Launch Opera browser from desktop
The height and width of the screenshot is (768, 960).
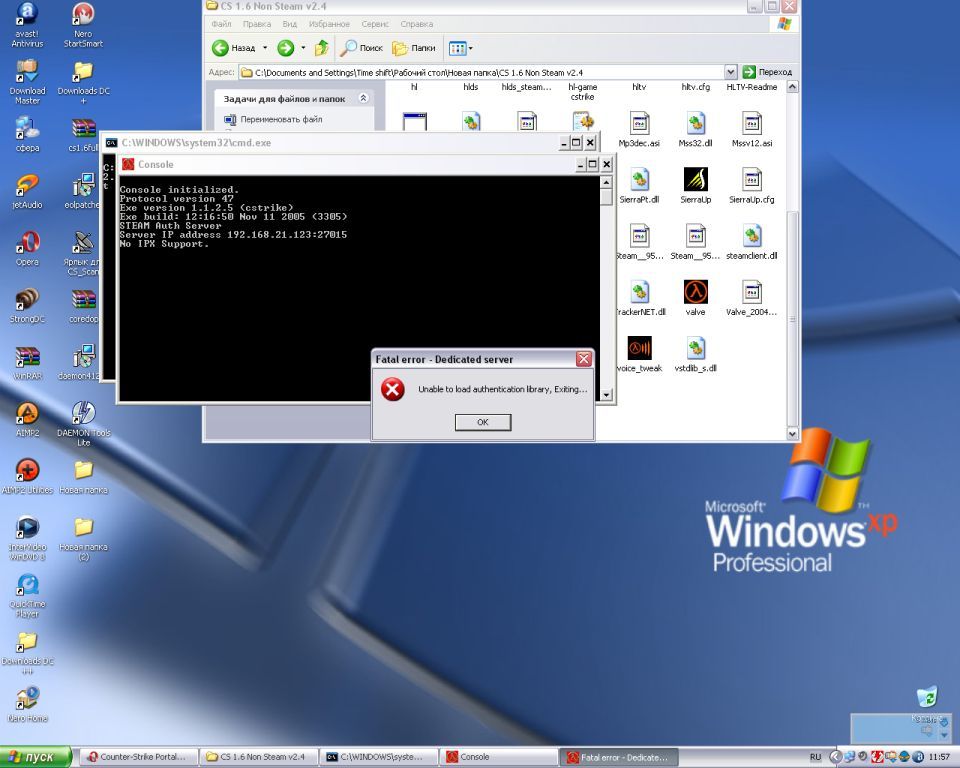point(27,249)
